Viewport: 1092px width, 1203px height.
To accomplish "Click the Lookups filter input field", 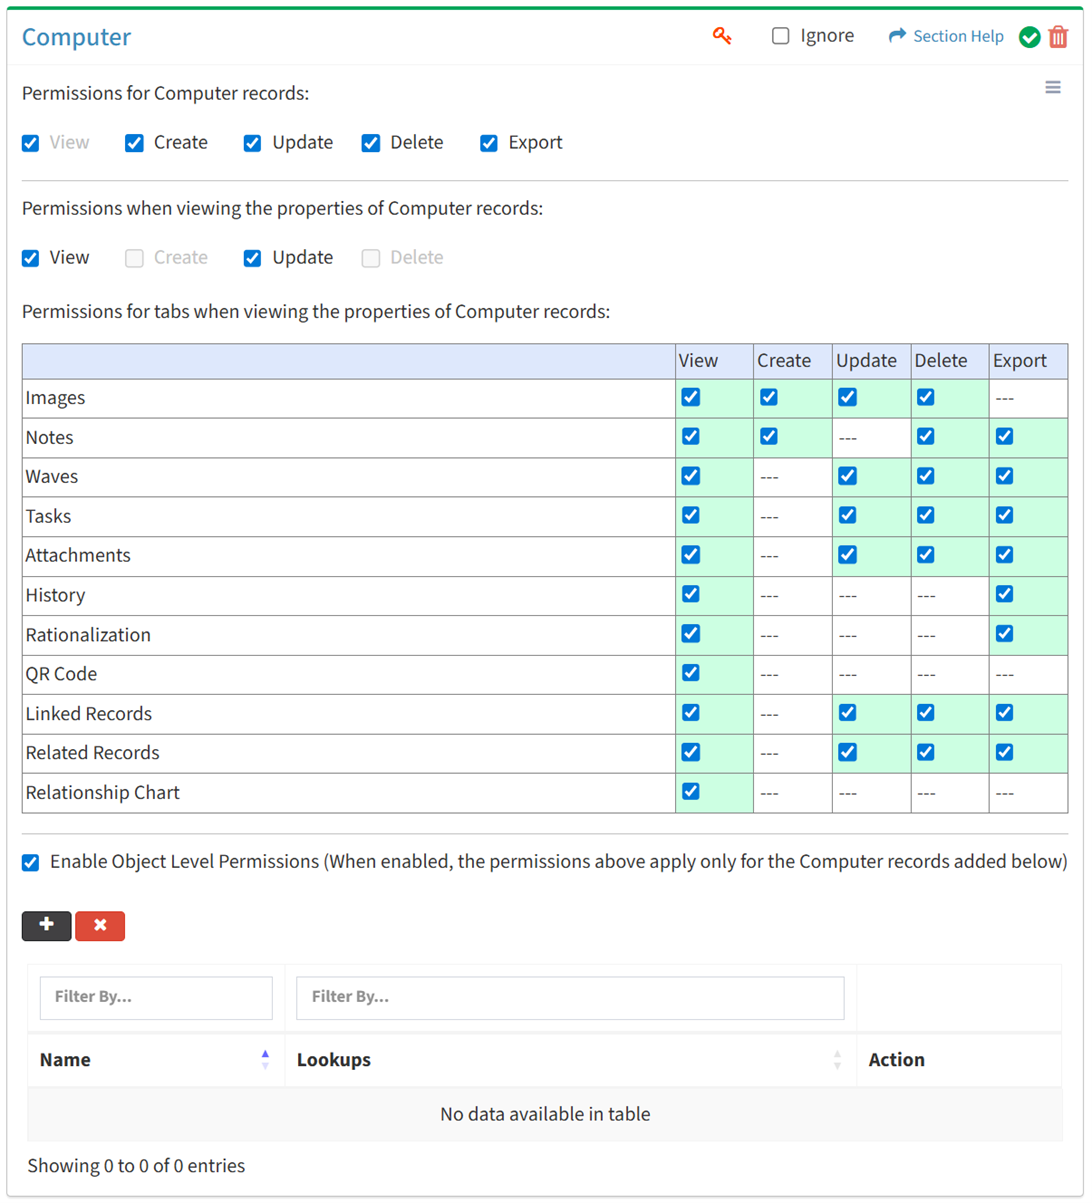I will 570,998.
